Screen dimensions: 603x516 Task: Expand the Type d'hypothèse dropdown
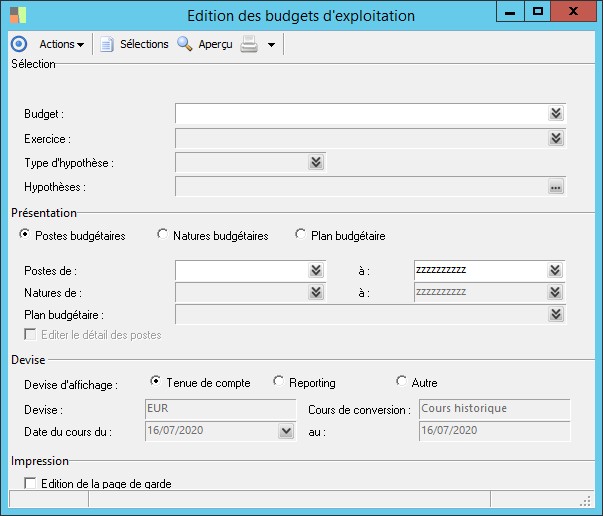coord(316,162)
